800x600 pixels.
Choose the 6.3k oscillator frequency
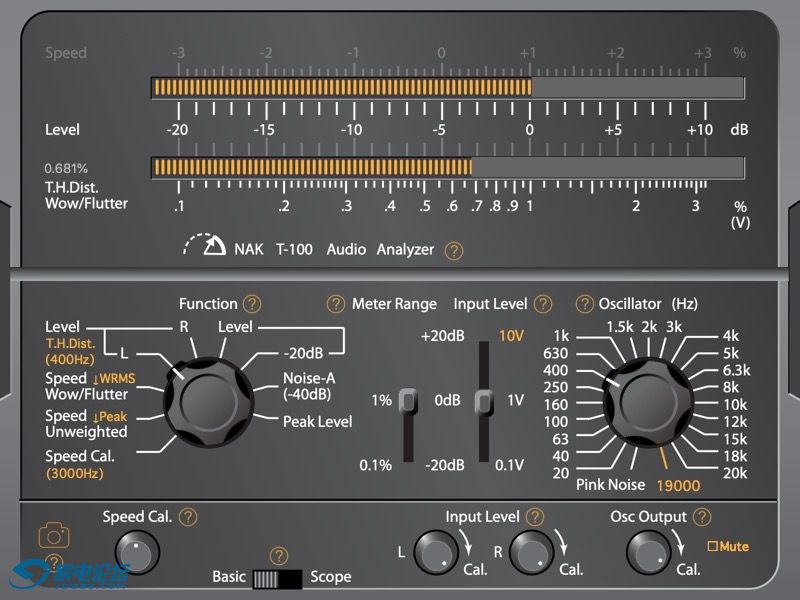(736, 370)
